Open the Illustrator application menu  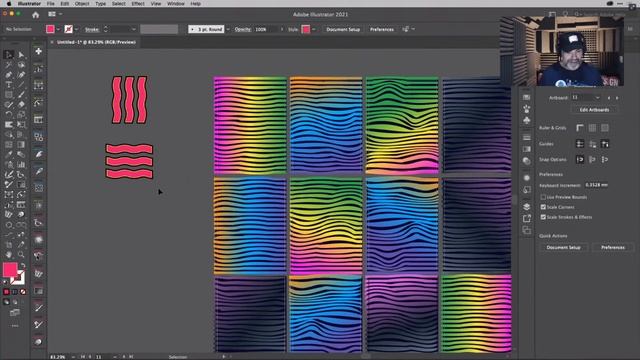coord(29,4)
